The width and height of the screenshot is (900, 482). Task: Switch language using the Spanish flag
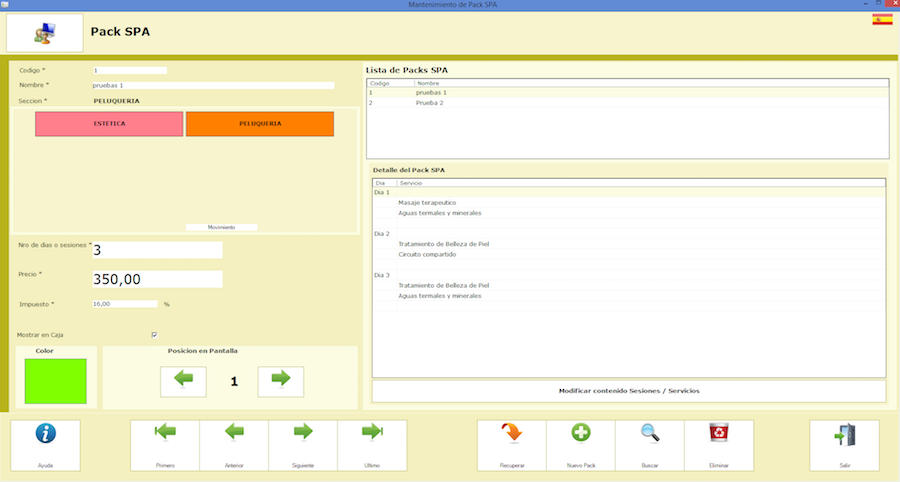[x=882, y=19]
